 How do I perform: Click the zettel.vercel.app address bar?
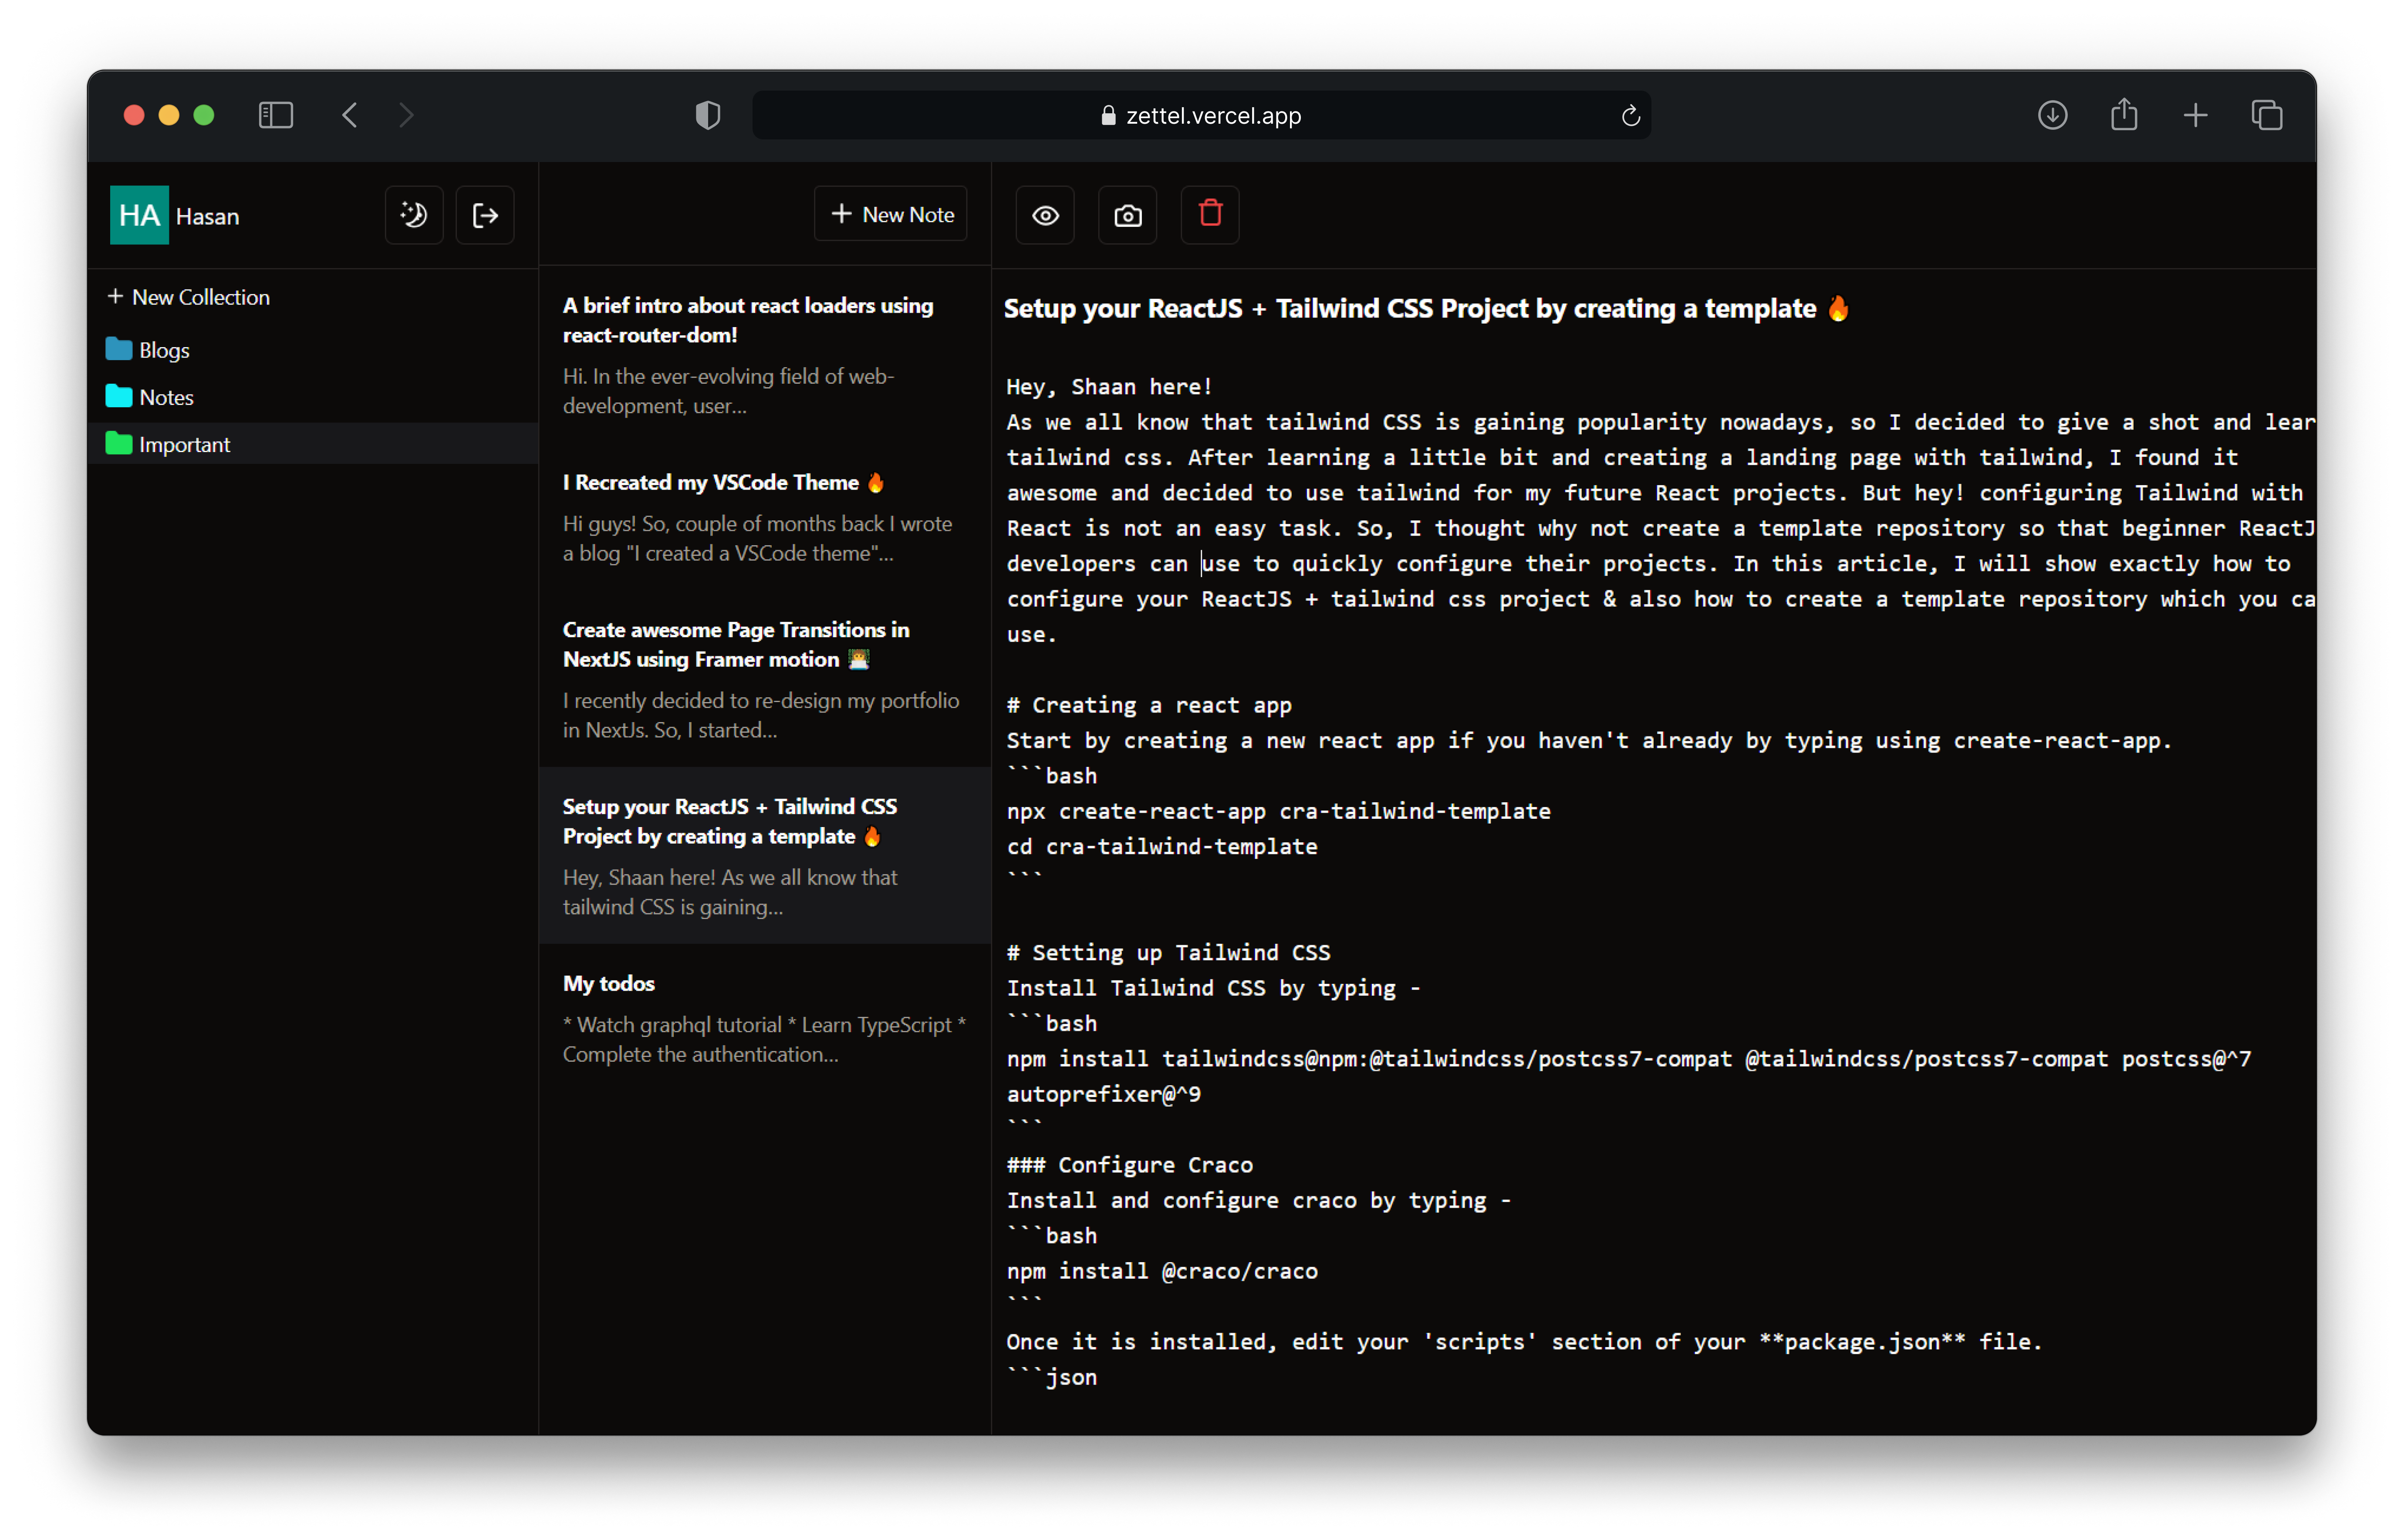click(x=1201, y=115)
